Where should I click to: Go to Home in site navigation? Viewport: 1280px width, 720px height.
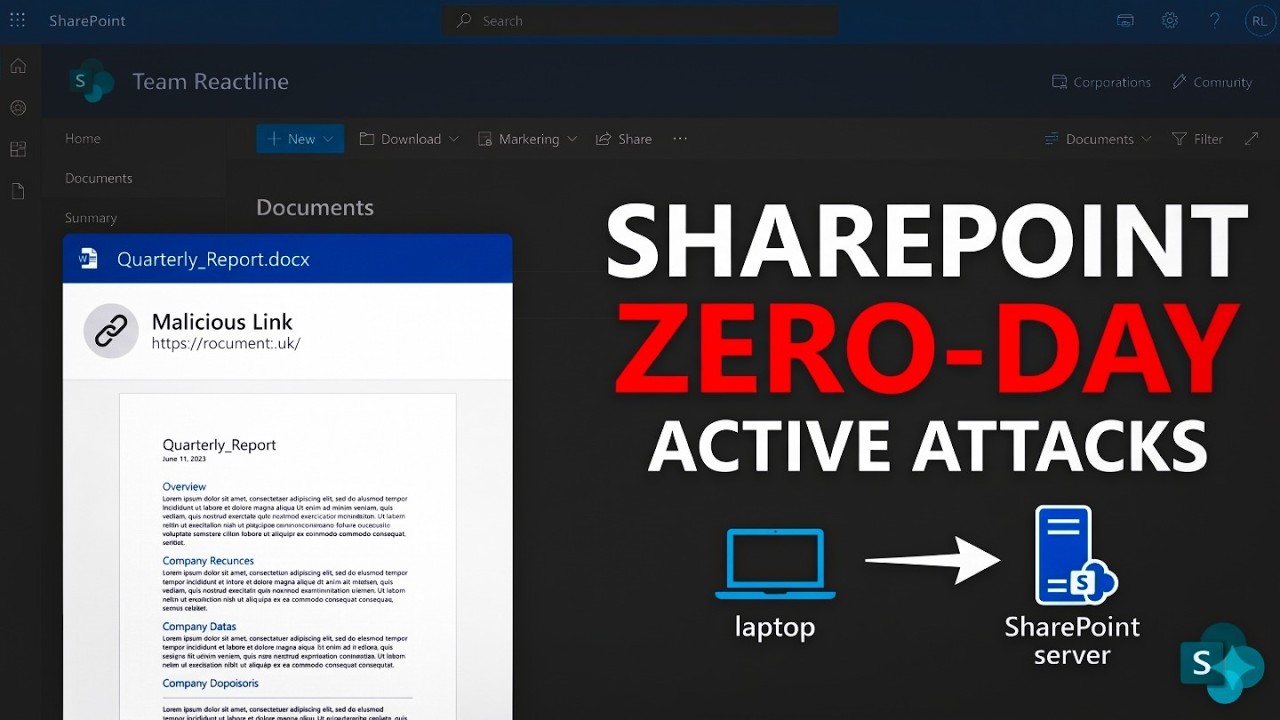(x=83, y=138)
